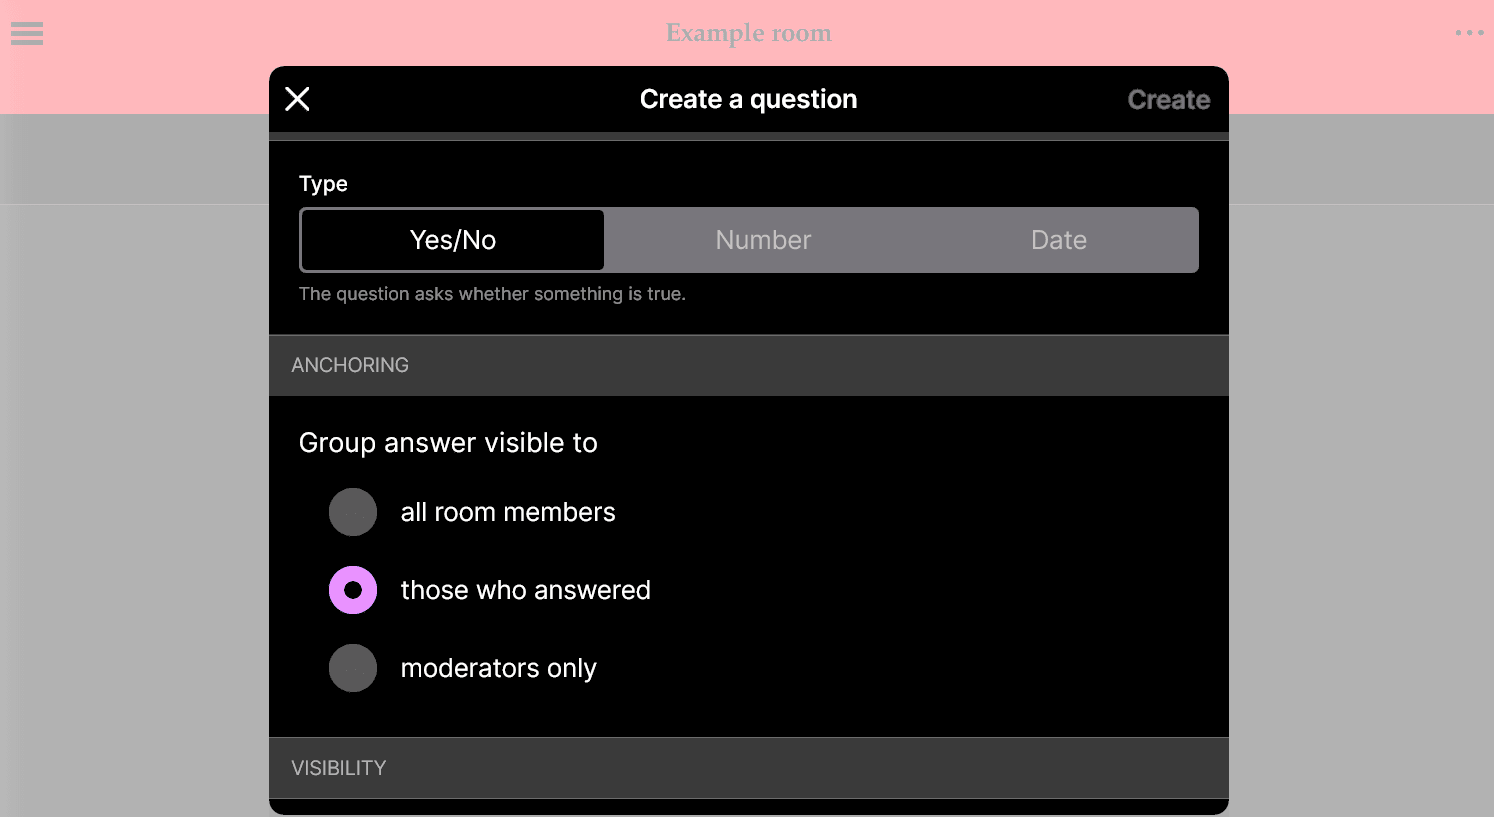Switch question type to Number
The height and width of the screenshot is (817, 1494).
763,240
